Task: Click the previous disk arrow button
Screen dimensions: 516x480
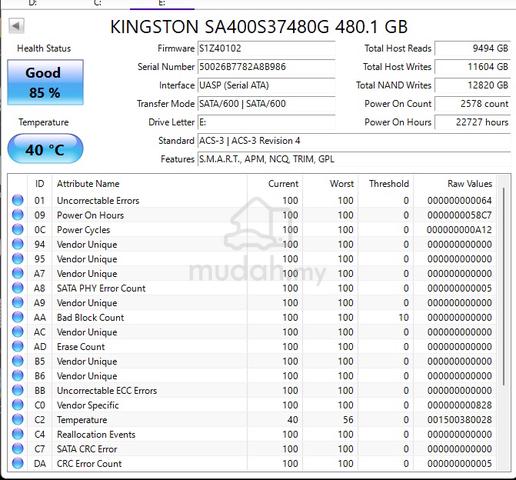Action: tap(16, 26)
